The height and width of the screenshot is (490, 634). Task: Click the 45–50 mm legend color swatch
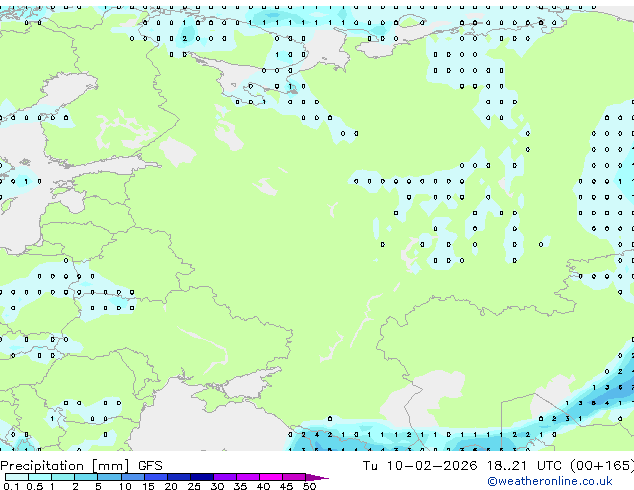tap(294, 477)
